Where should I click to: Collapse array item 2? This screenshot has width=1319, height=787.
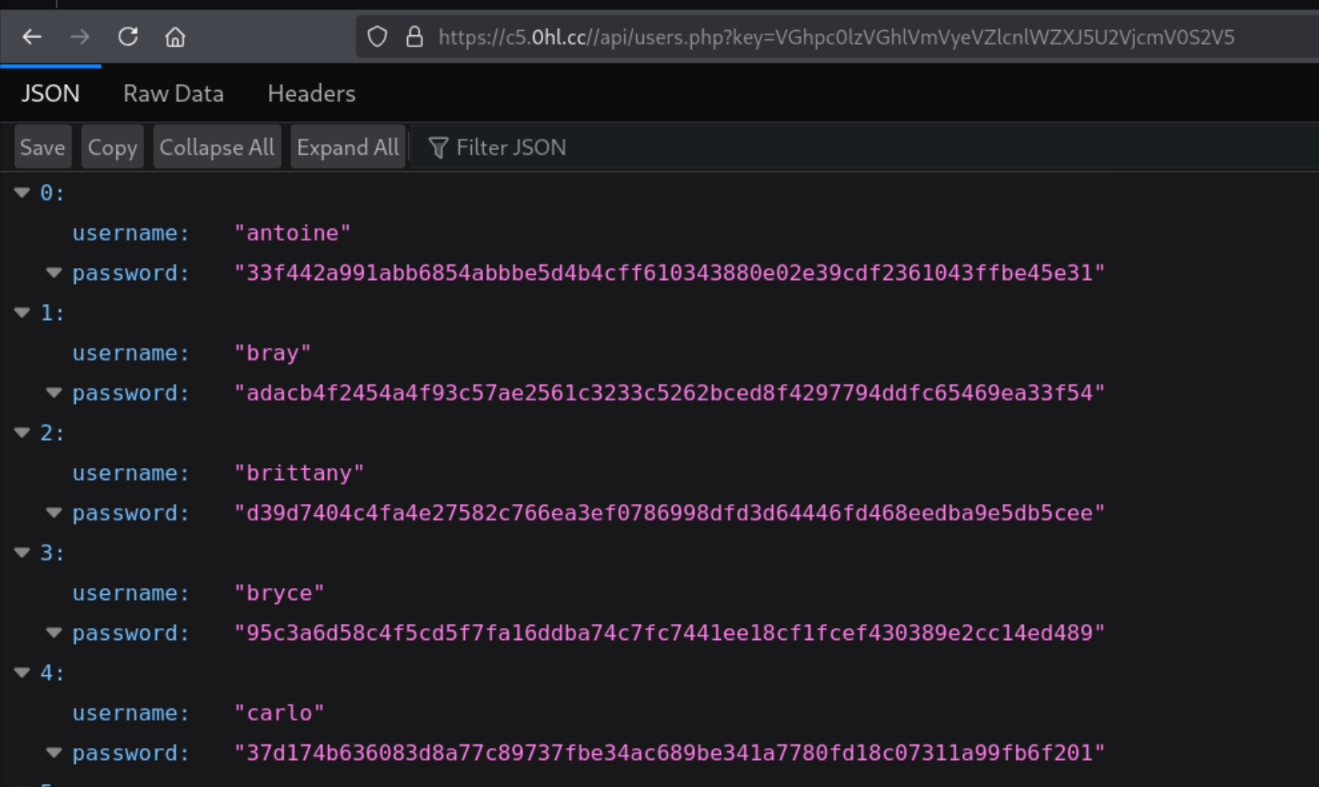(22, 433)
